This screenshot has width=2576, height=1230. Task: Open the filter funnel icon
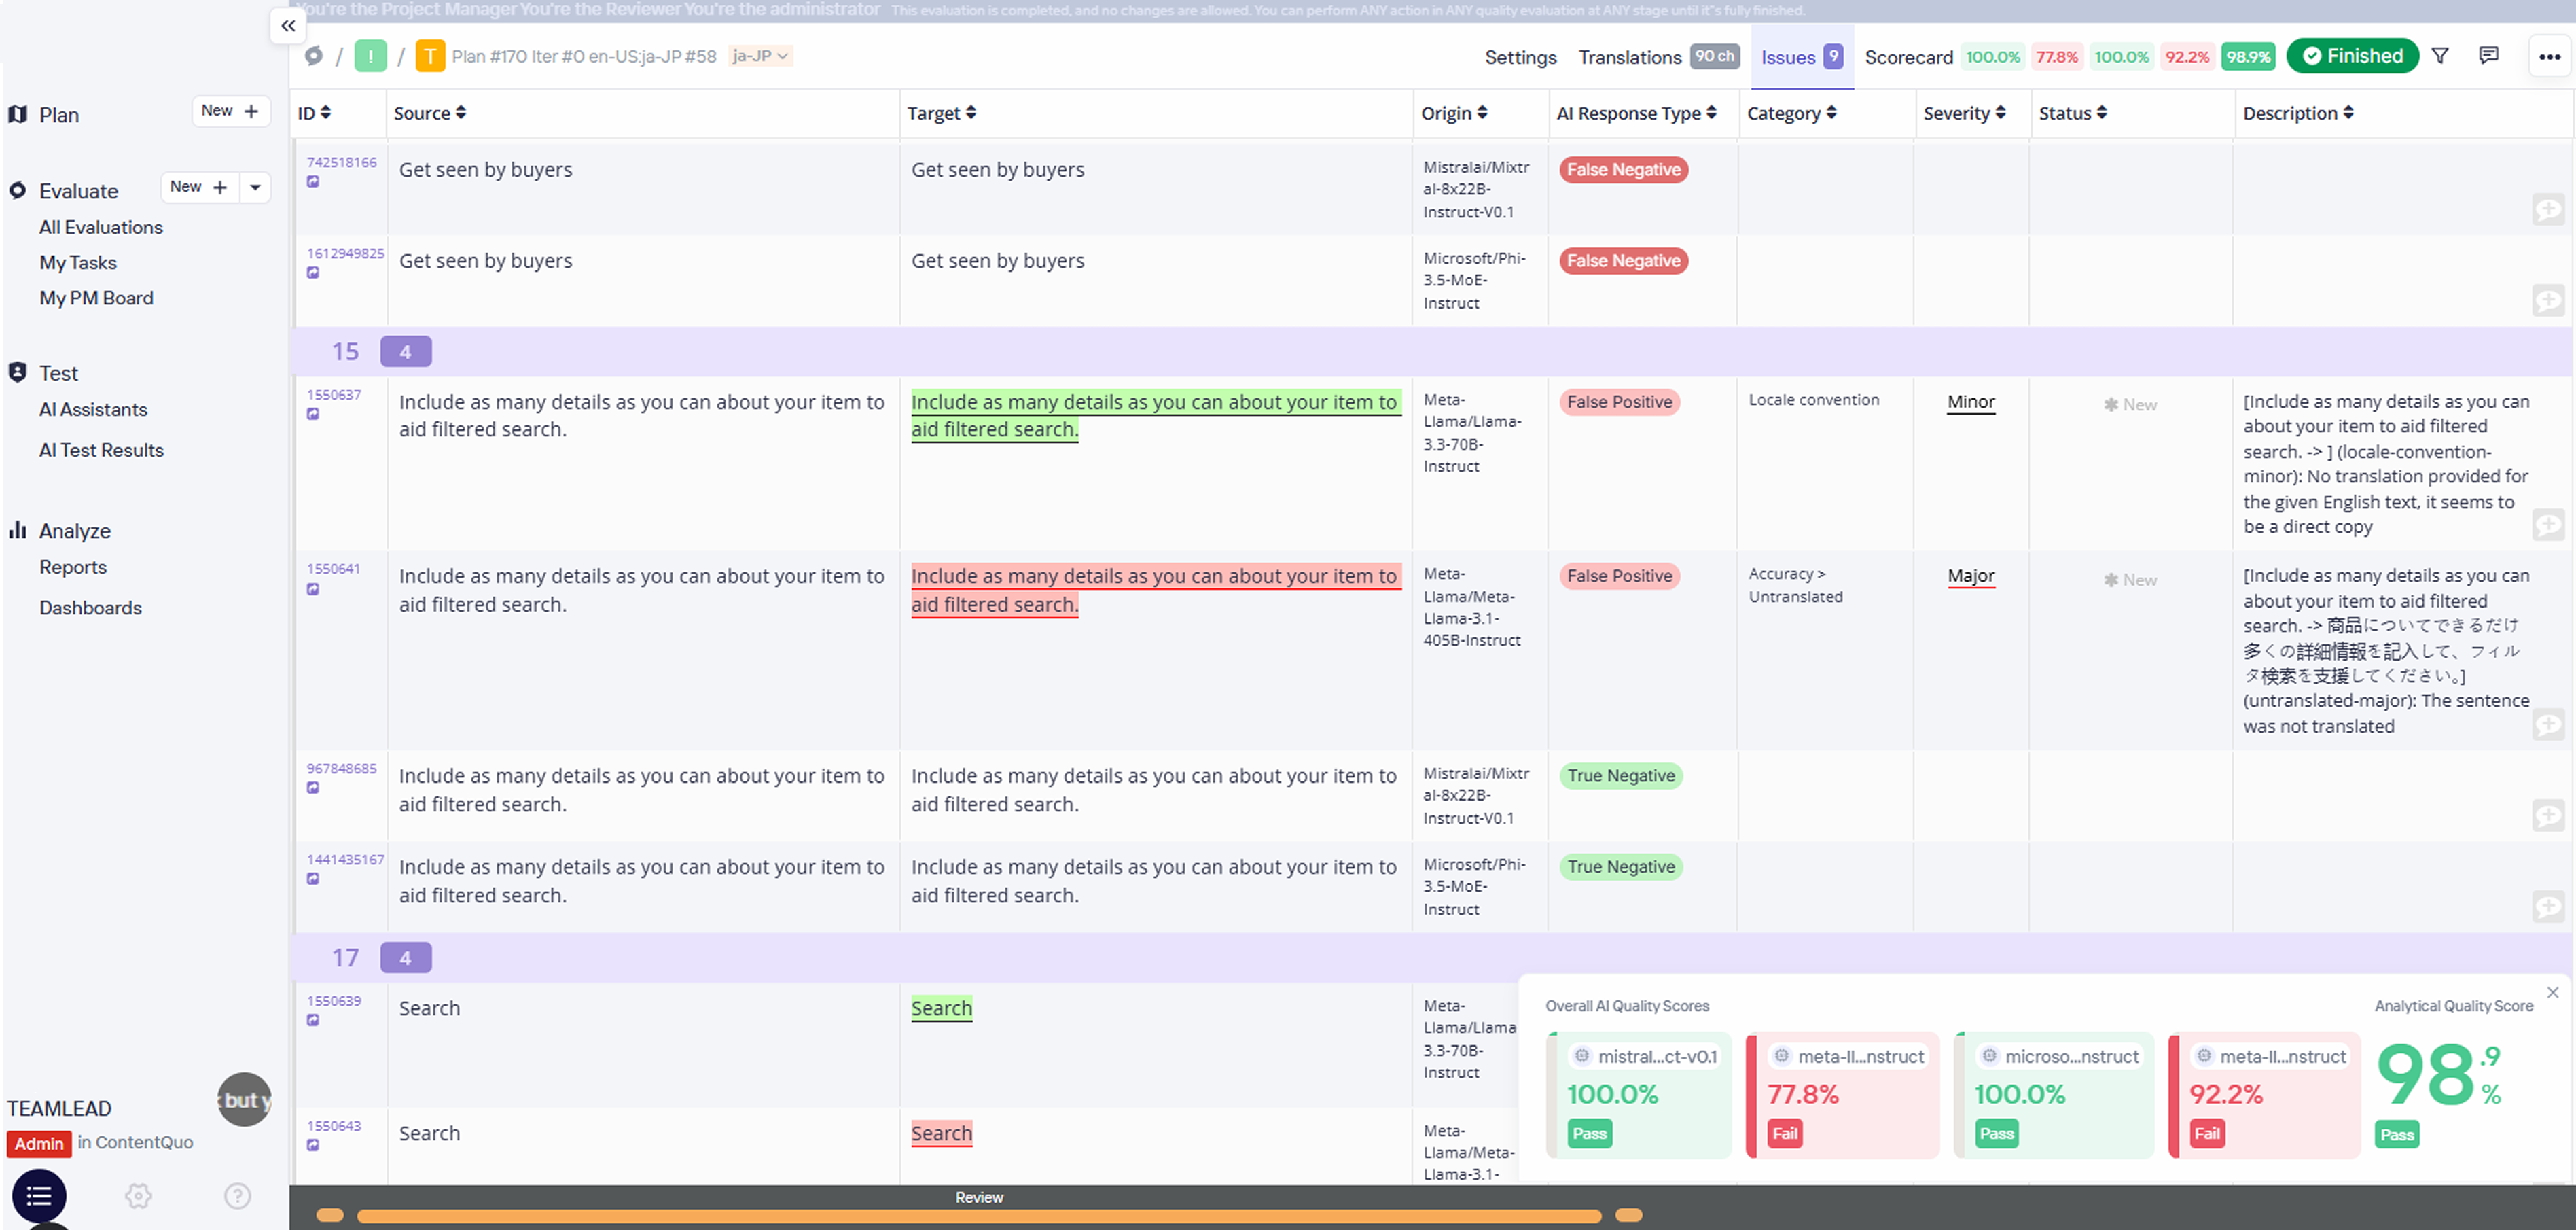pos(2440,56)
